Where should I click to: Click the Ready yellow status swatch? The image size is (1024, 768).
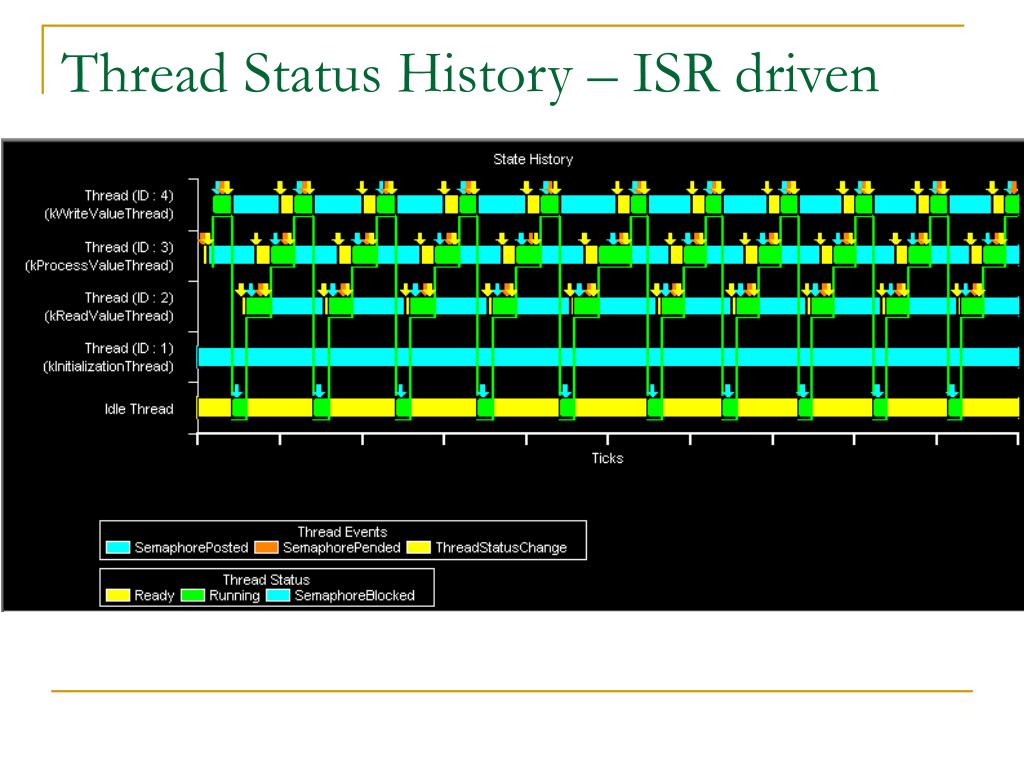coord(118,595)
